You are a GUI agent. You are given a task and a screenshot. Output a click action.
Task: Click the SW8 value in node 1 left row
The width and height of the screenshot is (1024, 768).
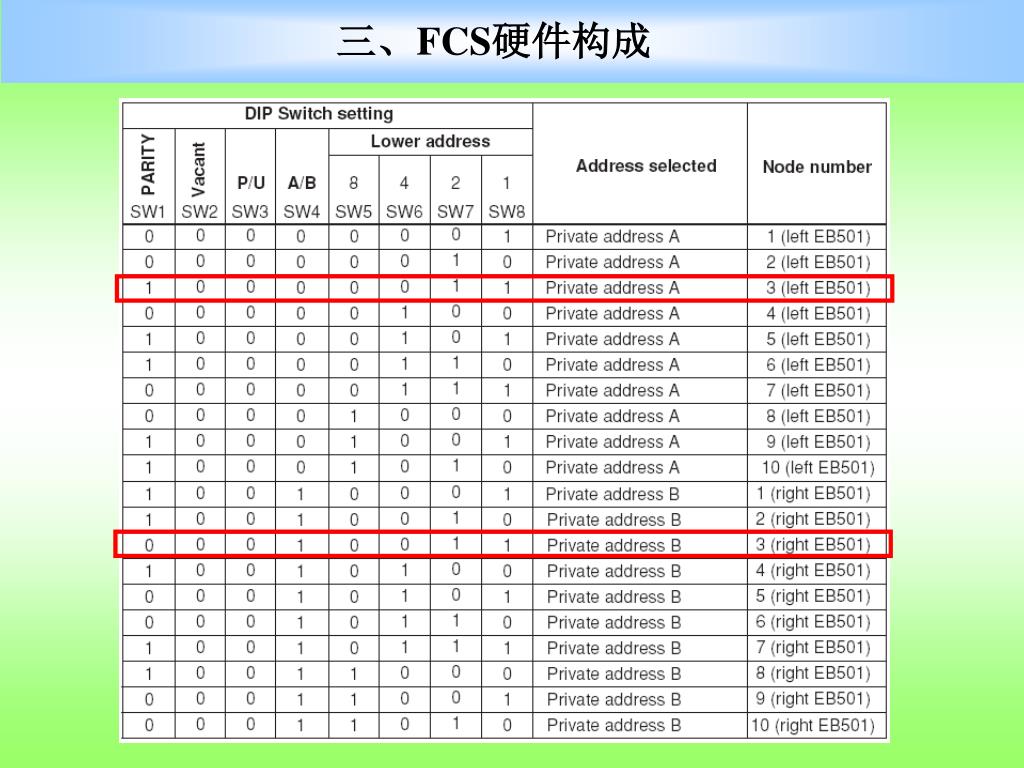[x=507, y=236]
